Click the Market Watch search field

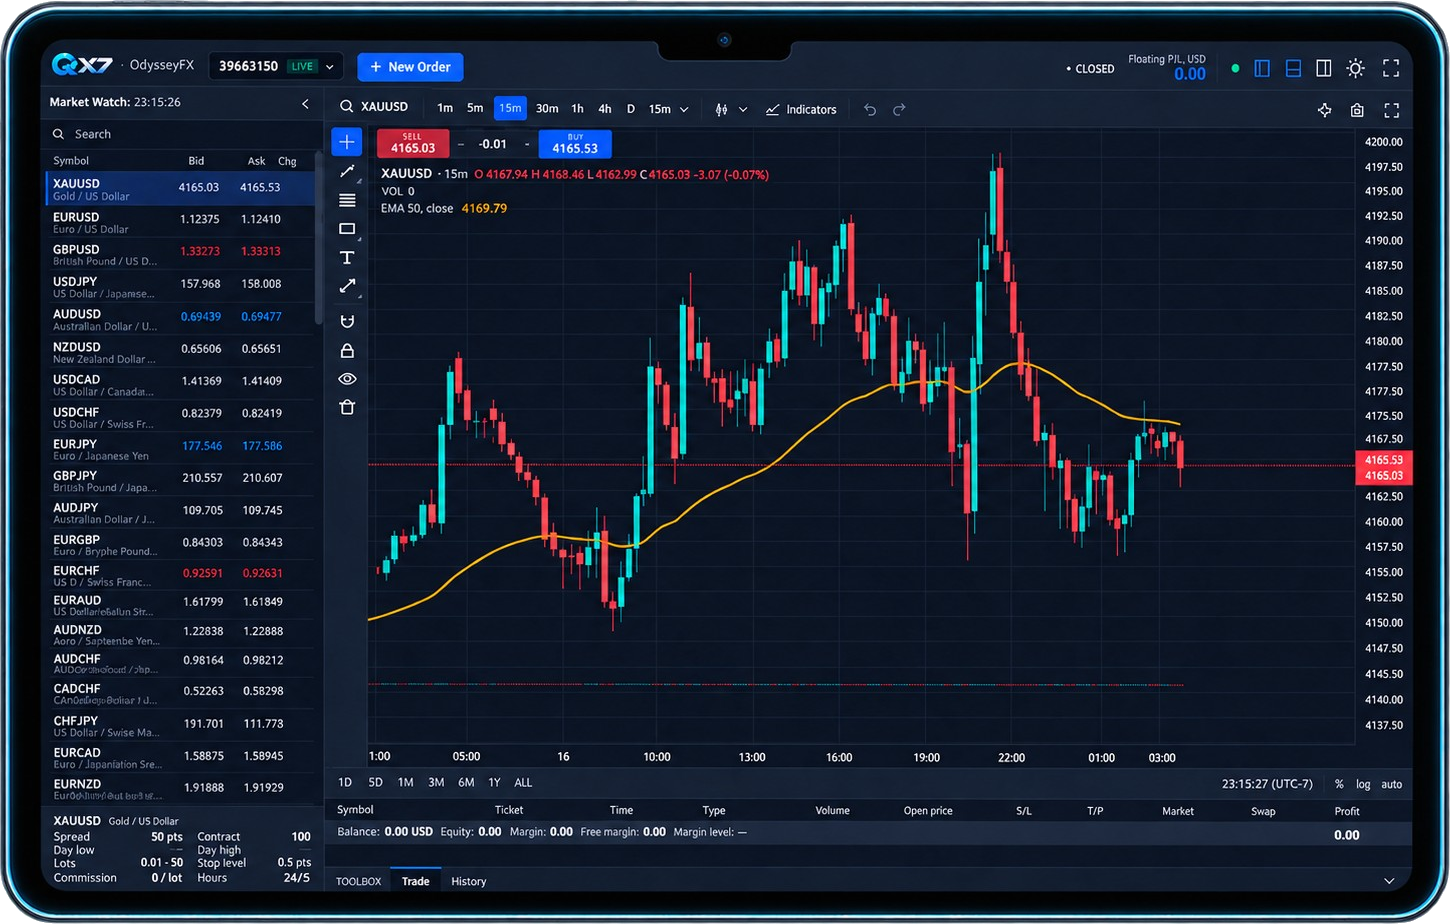pyautogui.click(x=180, y=134)
